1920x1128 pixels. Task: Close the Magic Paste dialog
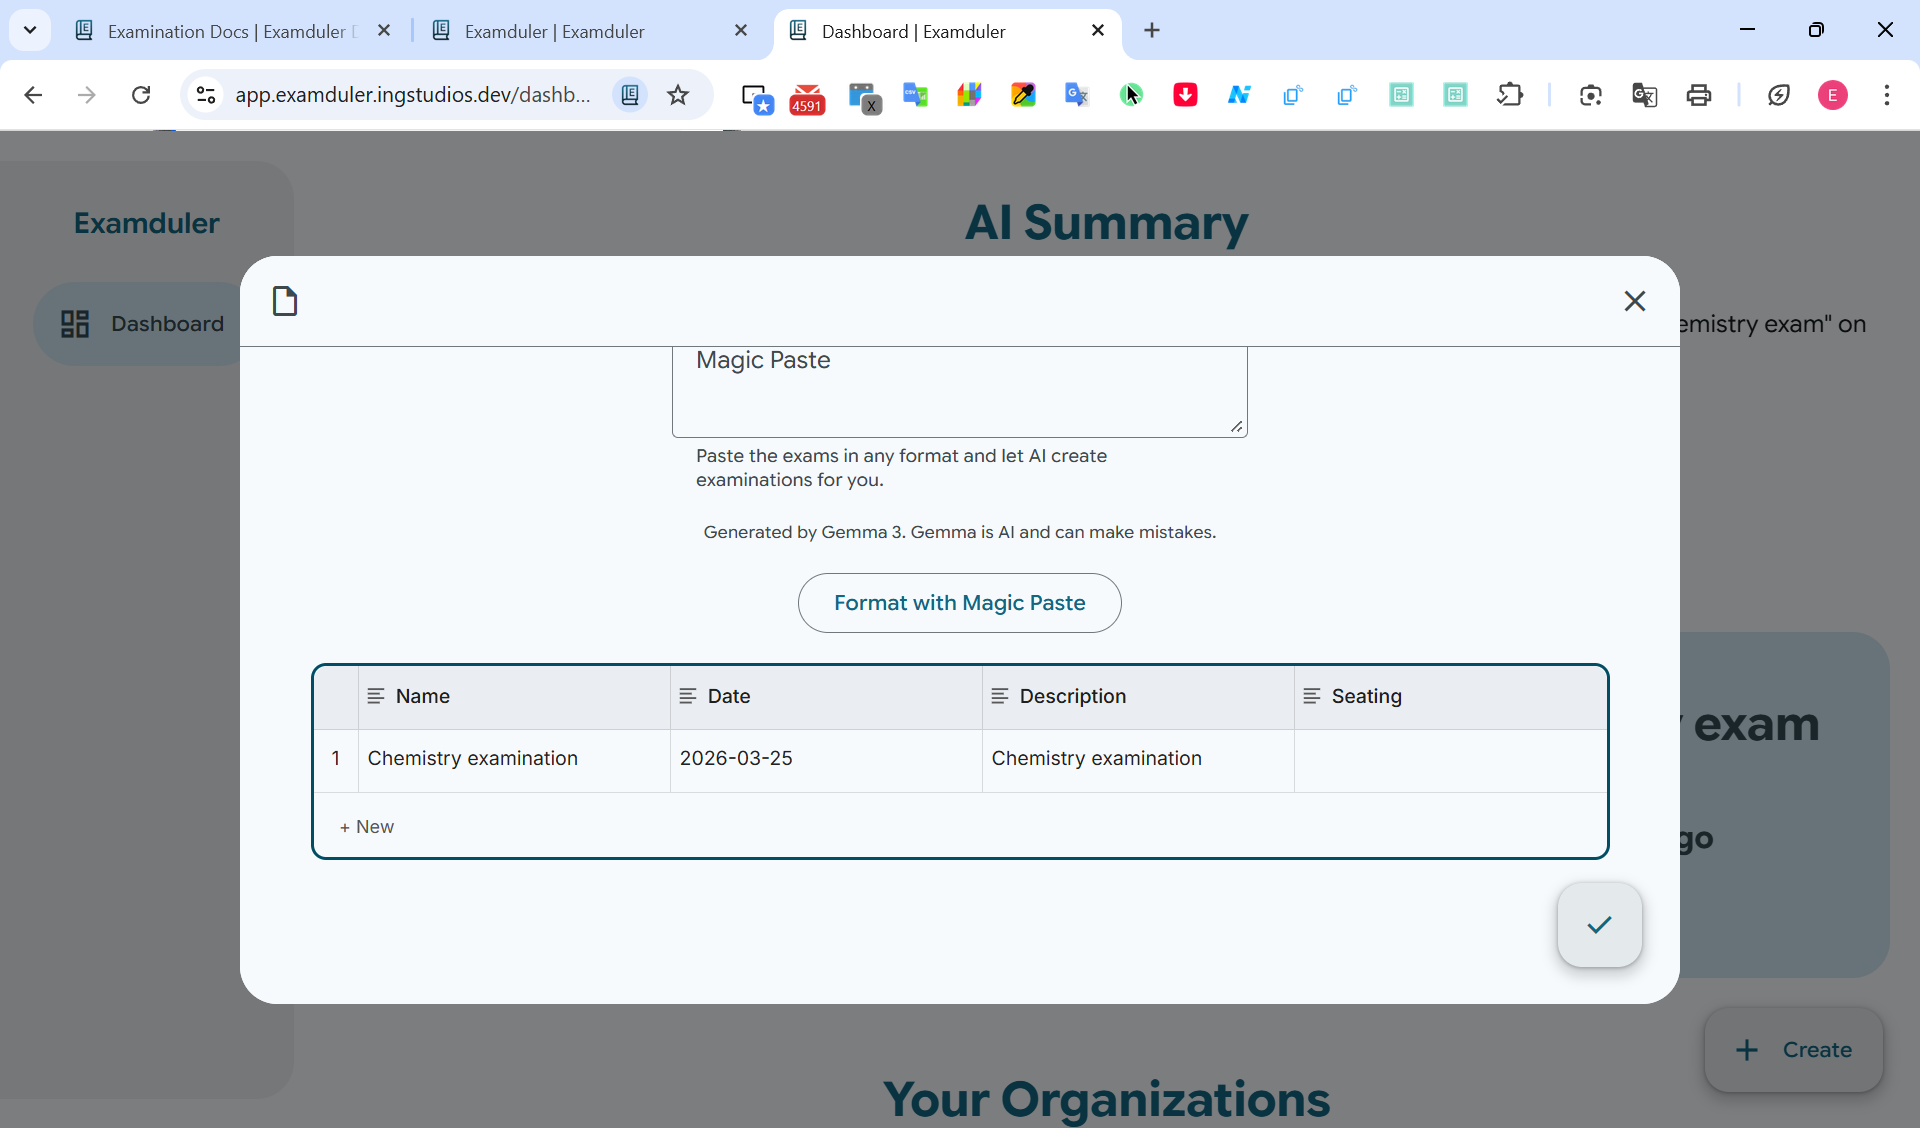click(x=1634, y=301)
